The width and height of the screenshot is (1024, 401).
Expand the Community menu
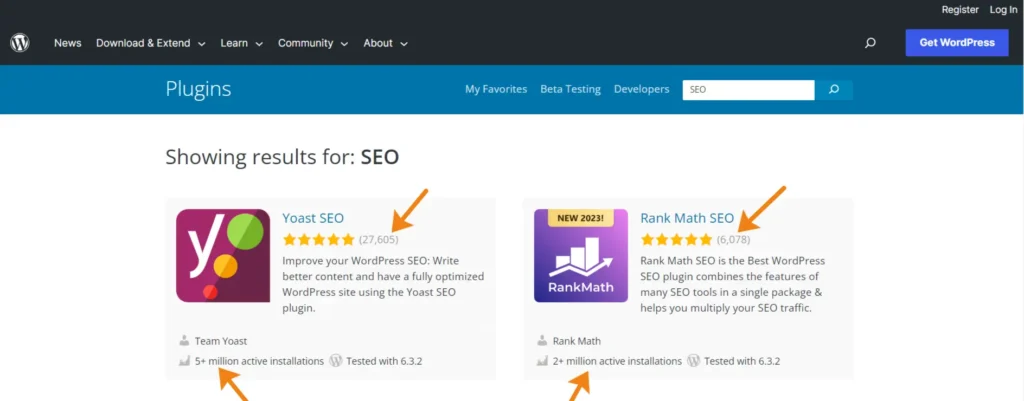click(x=313, y=43)
